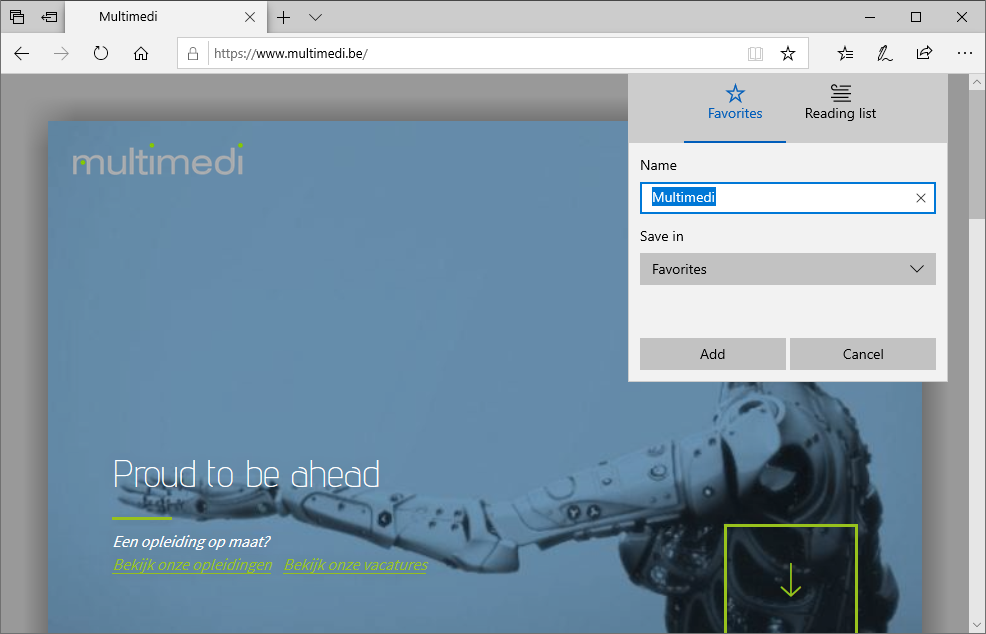Viewport: 986px width, 634px height.
Task: Open the Bekijk onze vacatures link
Action: point(355,565)
